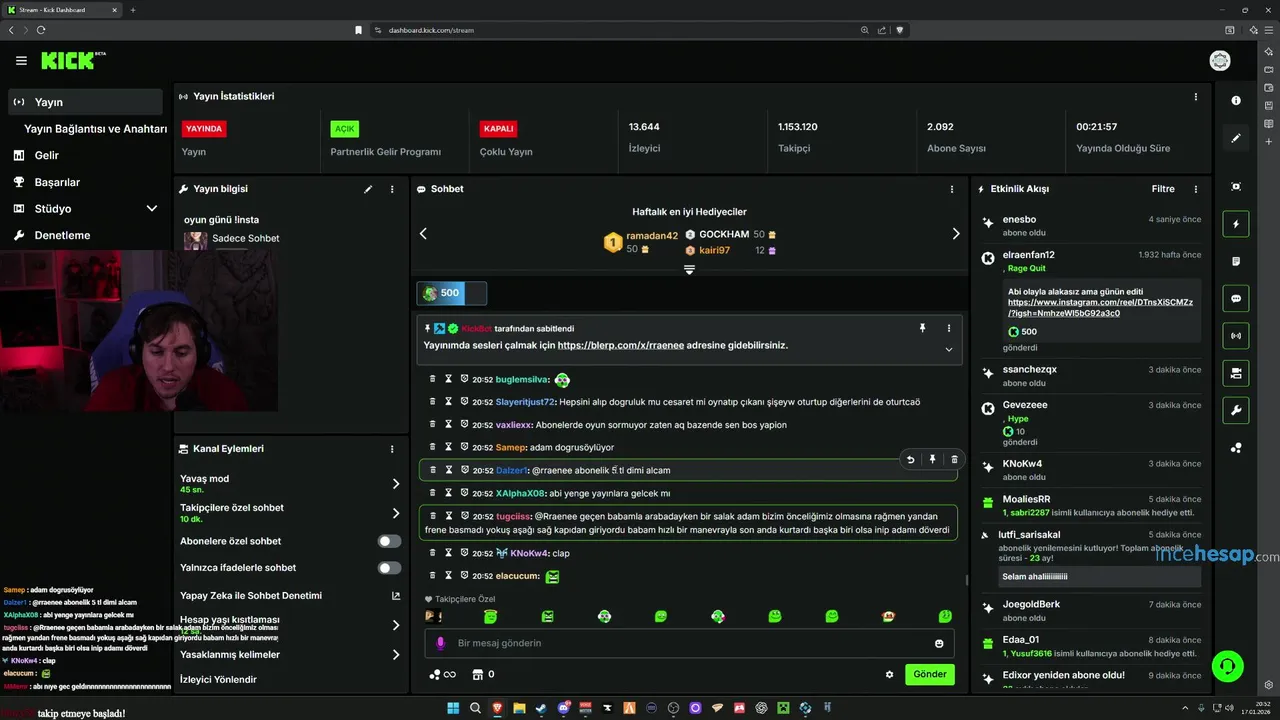This screenshot has width=1280, height=720.
Task: Open Yayın İstatistikleri options menu
Action: 1195,97
